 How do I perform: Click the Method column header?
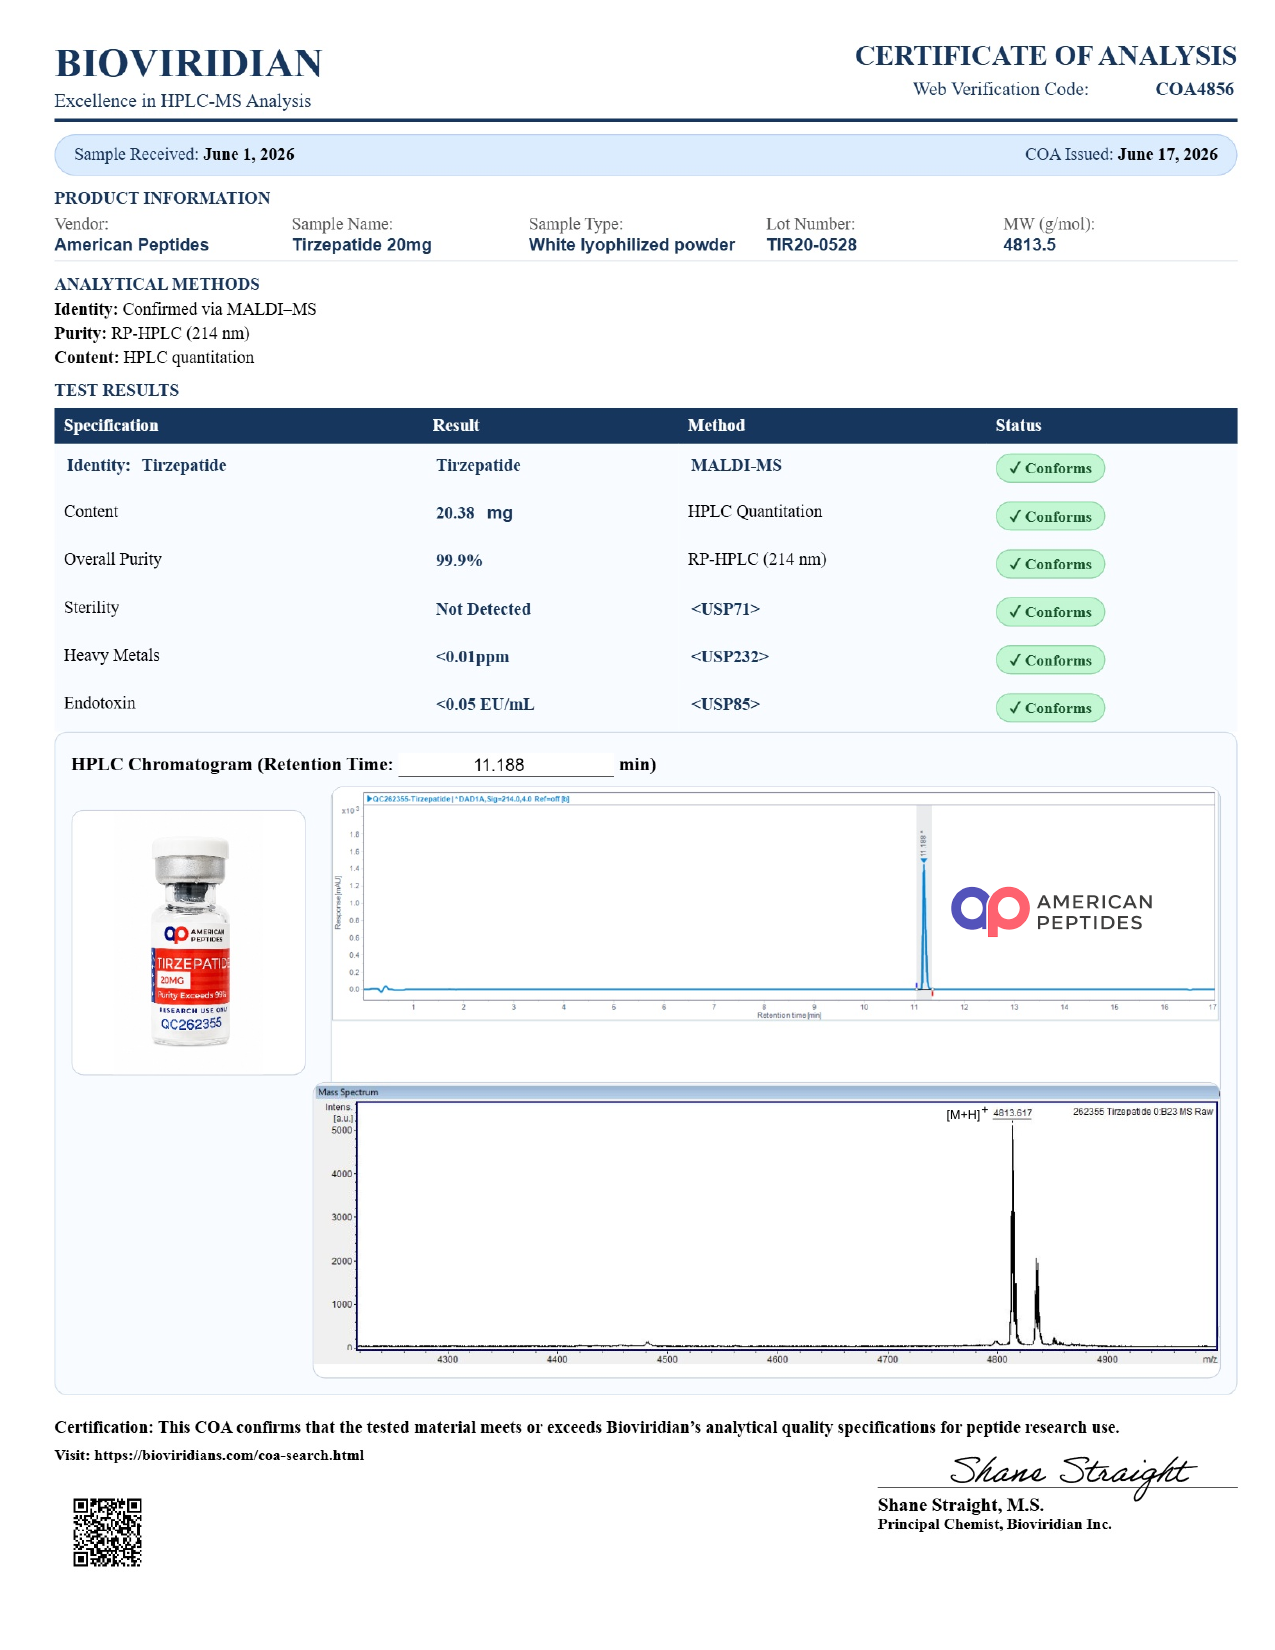(x=716, y=425)
